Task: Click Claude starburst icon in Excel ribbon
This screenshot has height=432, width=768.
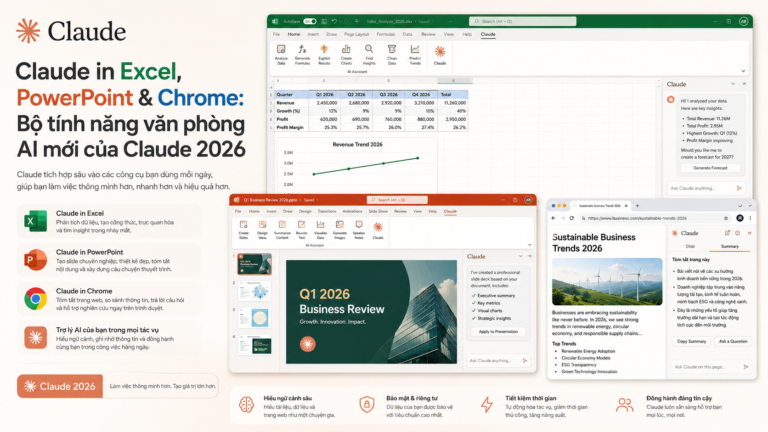Action: pyautogui.click(x=440, y=51)
